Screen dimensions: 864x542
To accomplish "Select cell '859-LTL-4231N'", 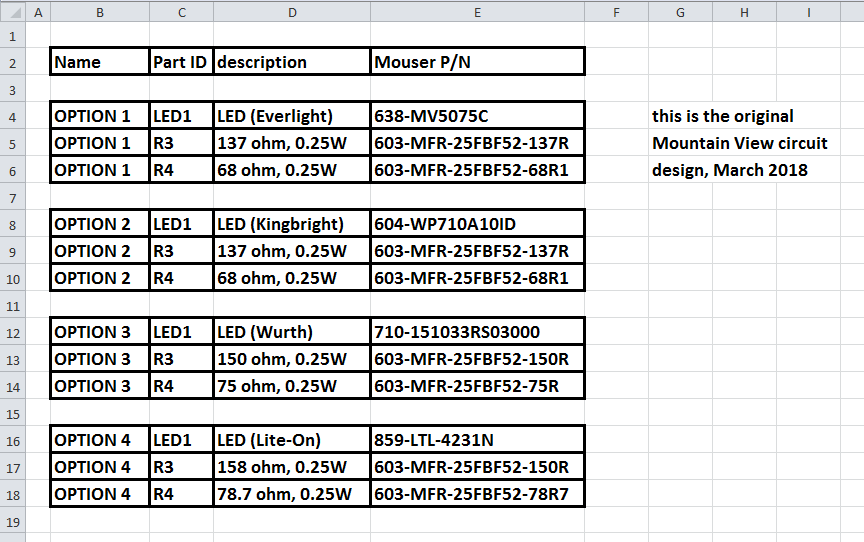I will click(477, 440).
